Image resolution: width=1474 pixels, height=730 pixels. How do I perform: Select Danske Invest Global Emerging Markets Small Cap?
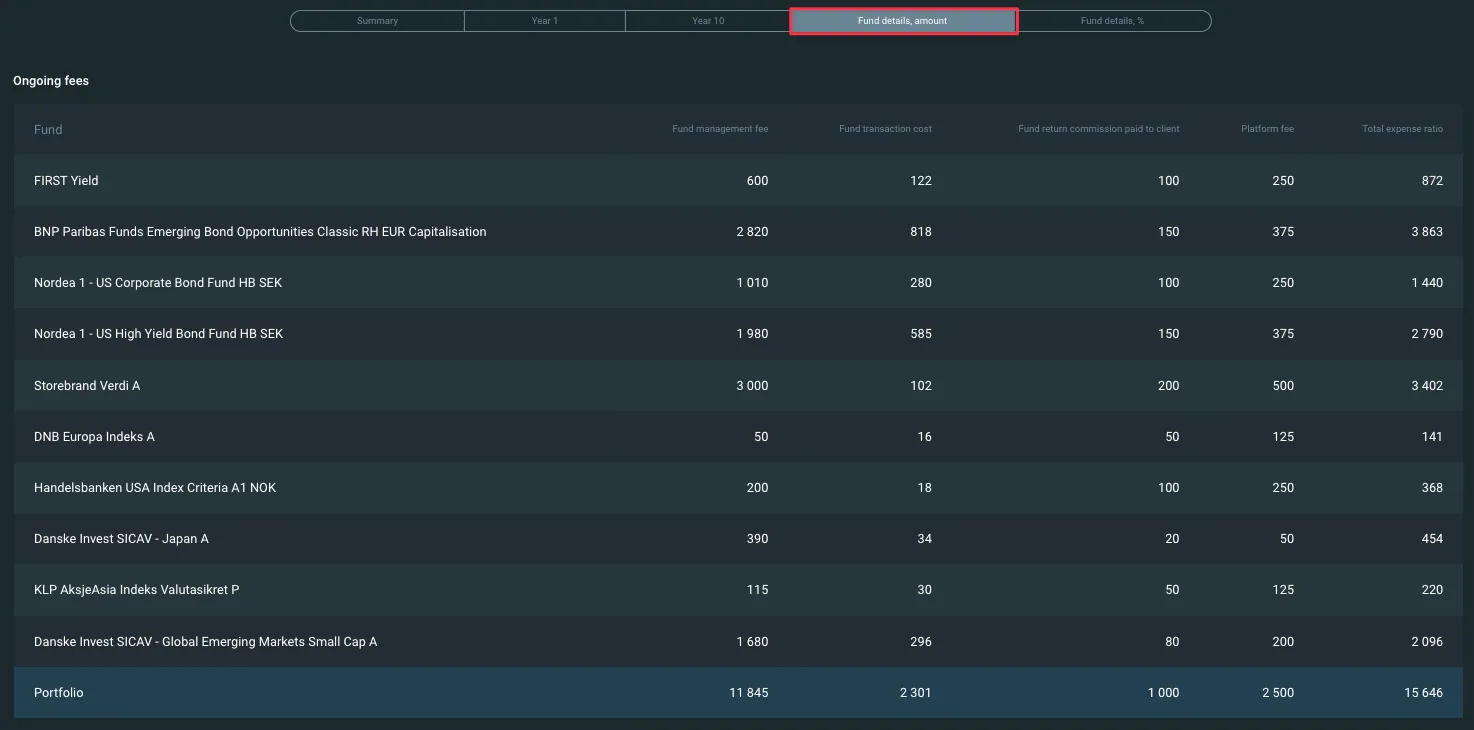pyautogui.click(x=205, y=642)
